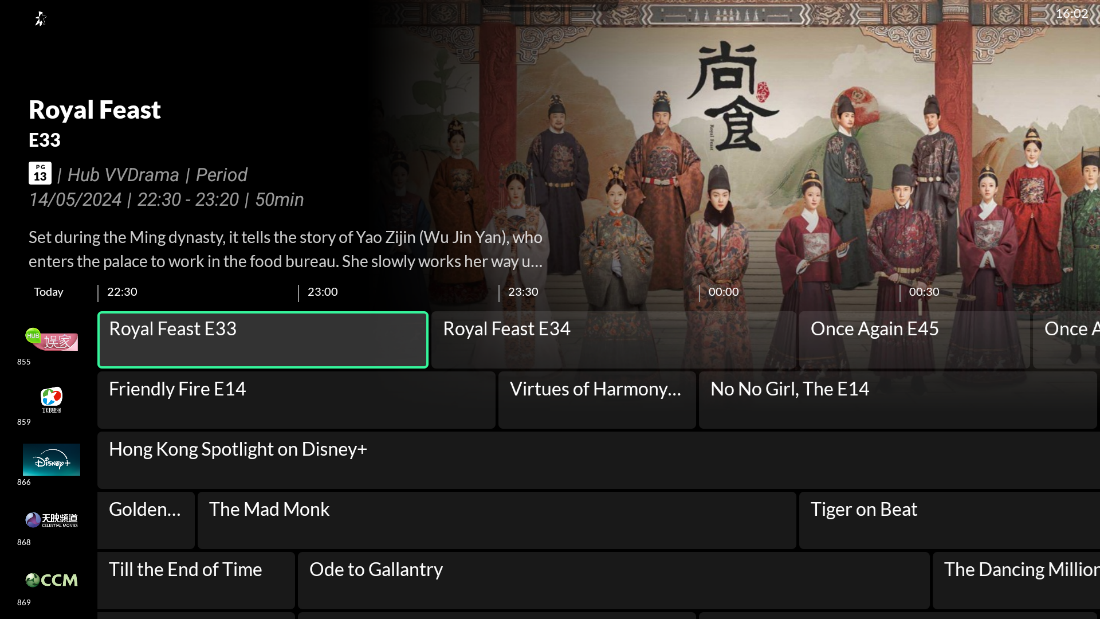
Task: Choose the CCM channel 869 logo
Action: click(x=51, y=580)
